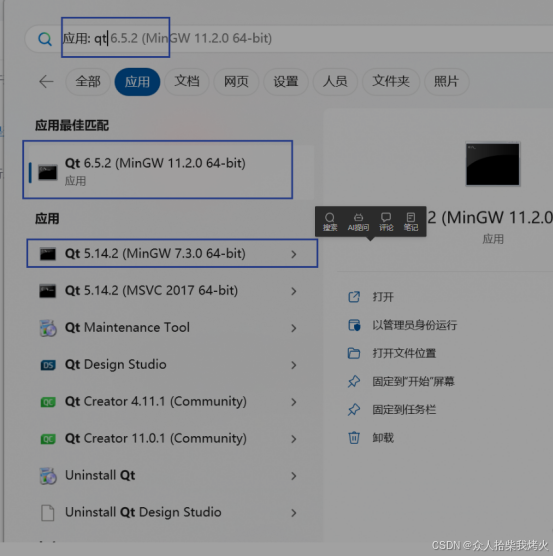Open Qt Creator 4.11.1 (Community) result
553x557 pixels.
tap(172, 401)
